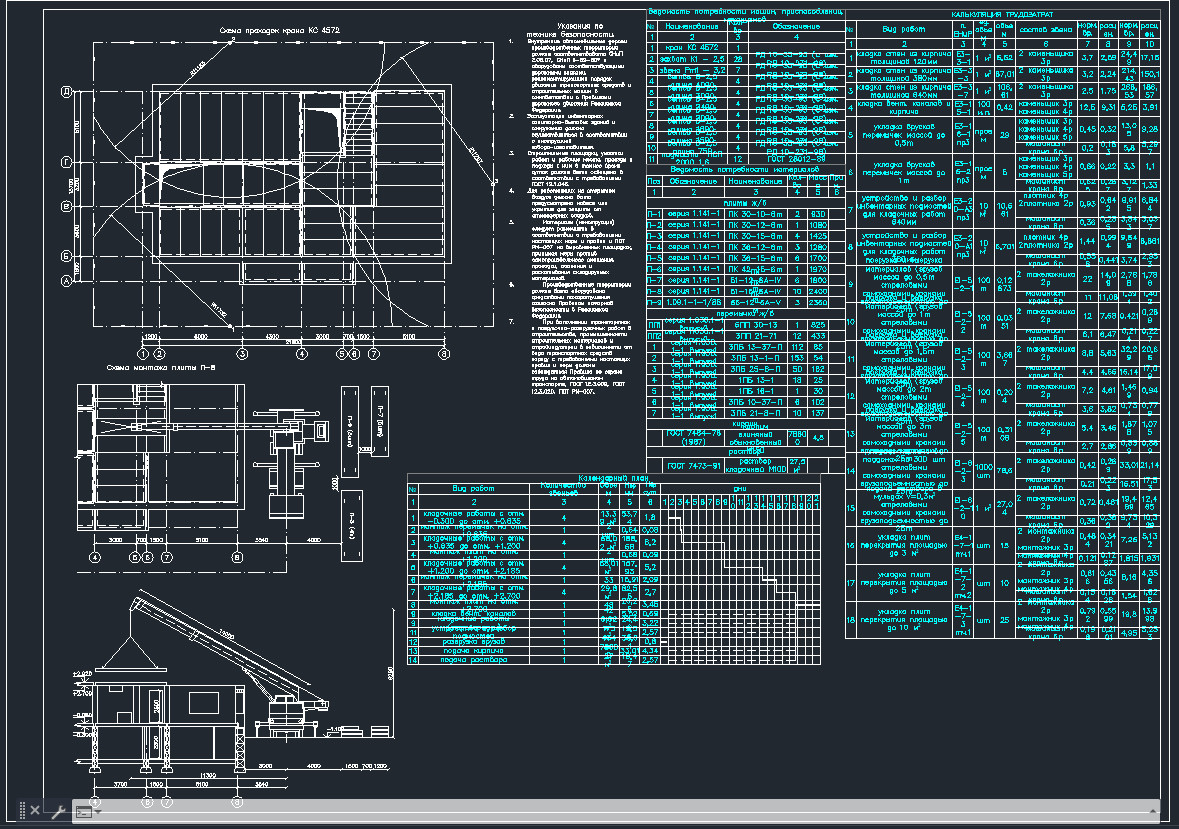
Task: Open the recent commands dropdown
Action: (84, 812)
